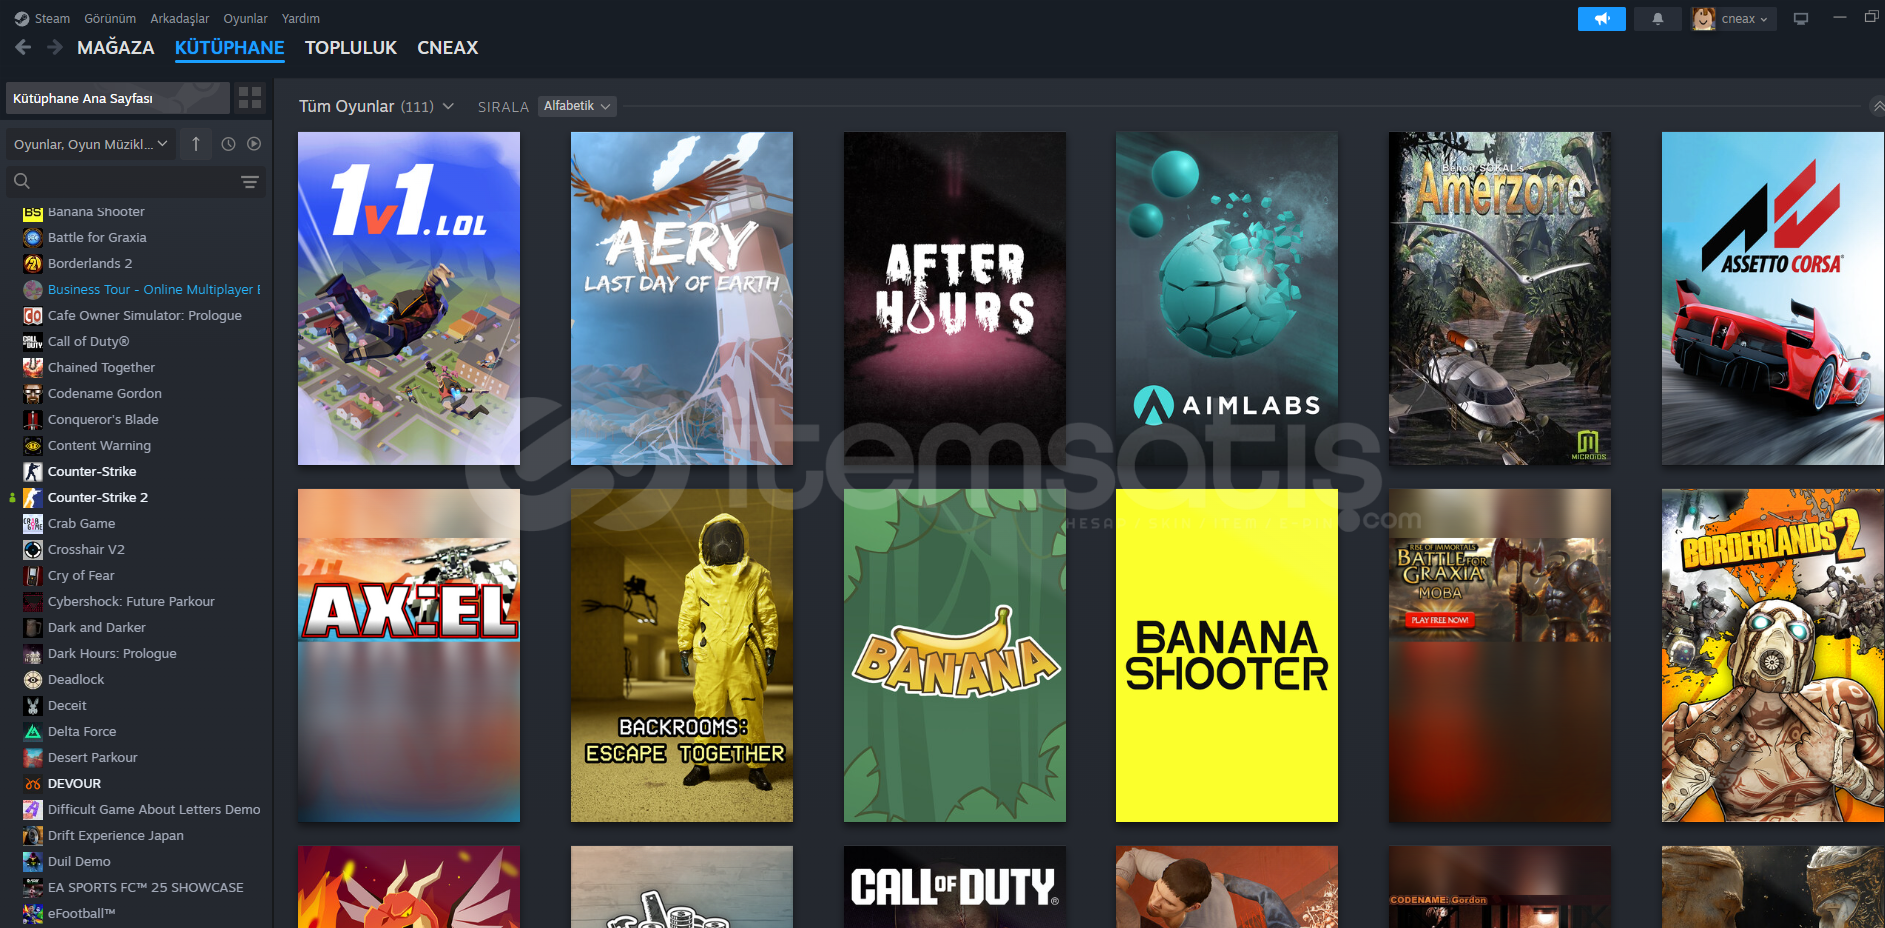The height and width of the screenshot is (928, 1885).
Task: Open the Yardım menu
Action: [x=301, y=18]
